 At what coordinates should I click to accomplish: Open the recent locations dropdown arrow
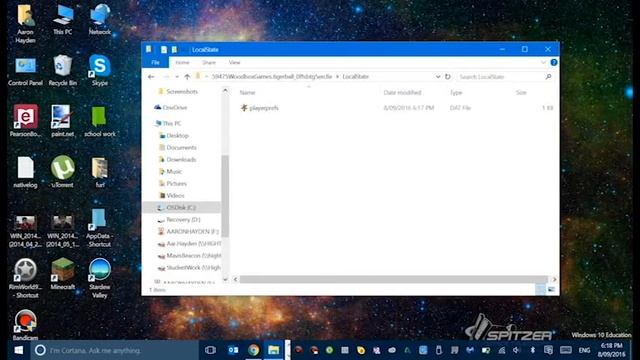point(177,77)
